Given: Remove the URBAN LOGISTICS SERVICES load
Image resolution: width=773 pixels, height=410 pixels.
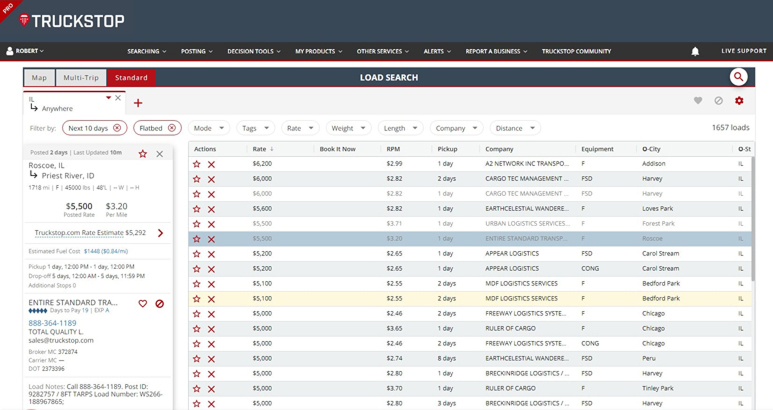Looking at the screenshot, I should pyautogui.click(x=211, y=224).
